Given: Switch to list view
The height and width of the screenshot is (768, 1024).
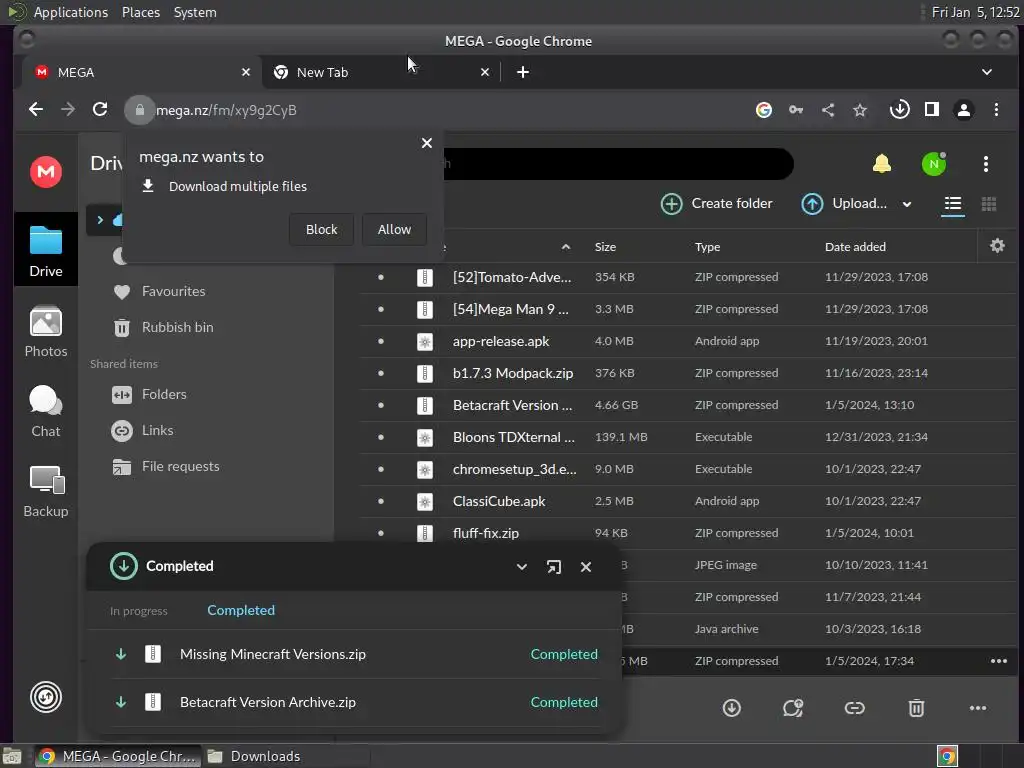Looking at the screenshot, I should coord(953,204).
